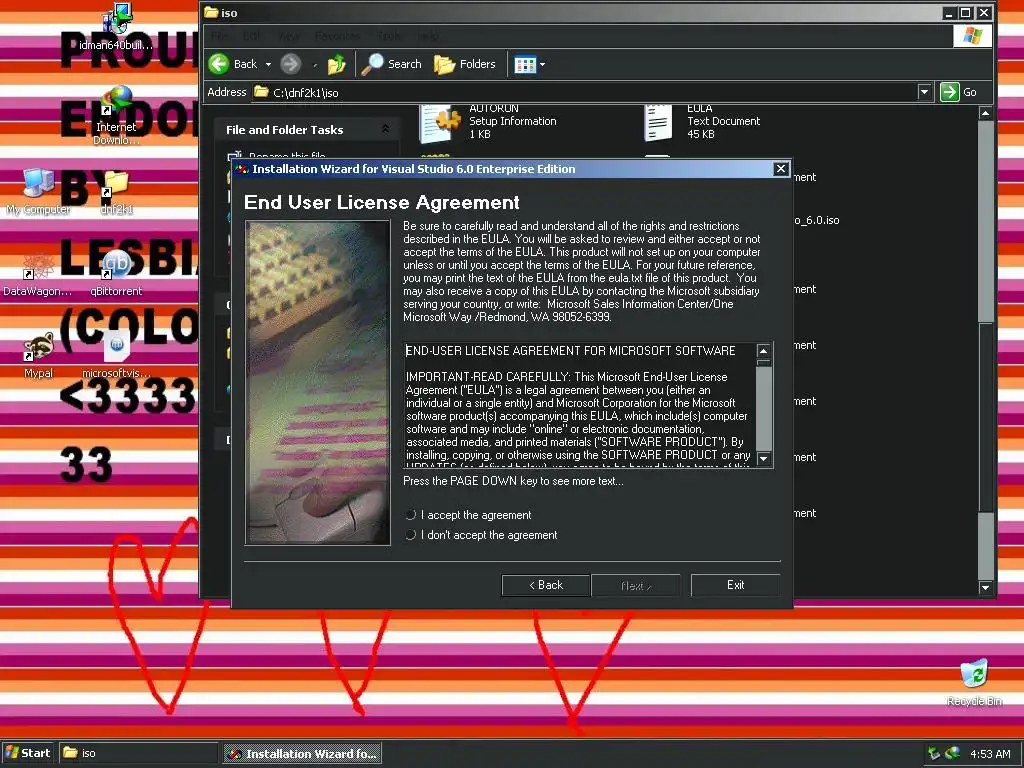This screenshot has width=1024, height=768.
Task: Select the EULA Text Document file
Action: (702, 123)
